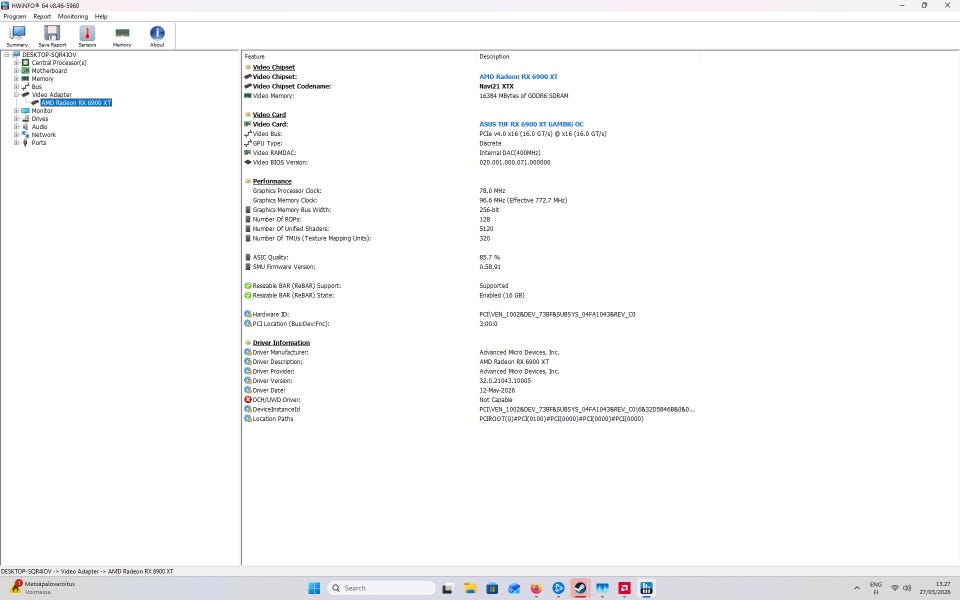Click the green ReBAR State check icon
Image resolution: width=960 pixels, height=600 pixels.
pyautogui.click(x=248, y=295)
